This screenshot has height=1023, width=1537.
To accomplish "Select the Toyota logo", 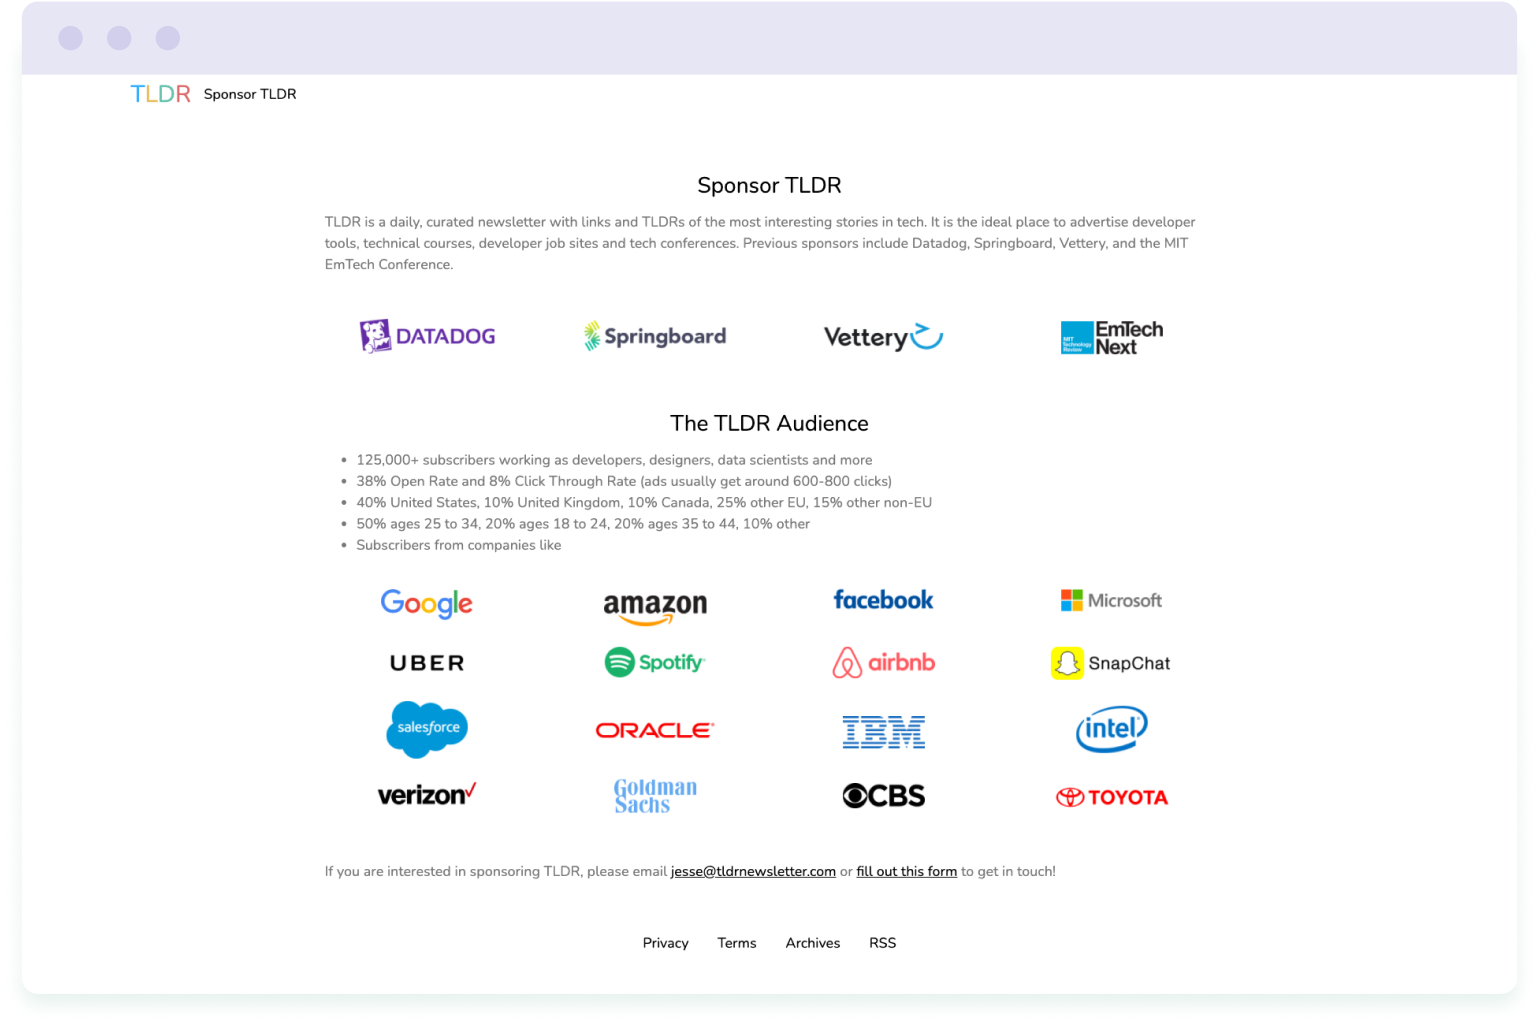I will click(1111, 797).
